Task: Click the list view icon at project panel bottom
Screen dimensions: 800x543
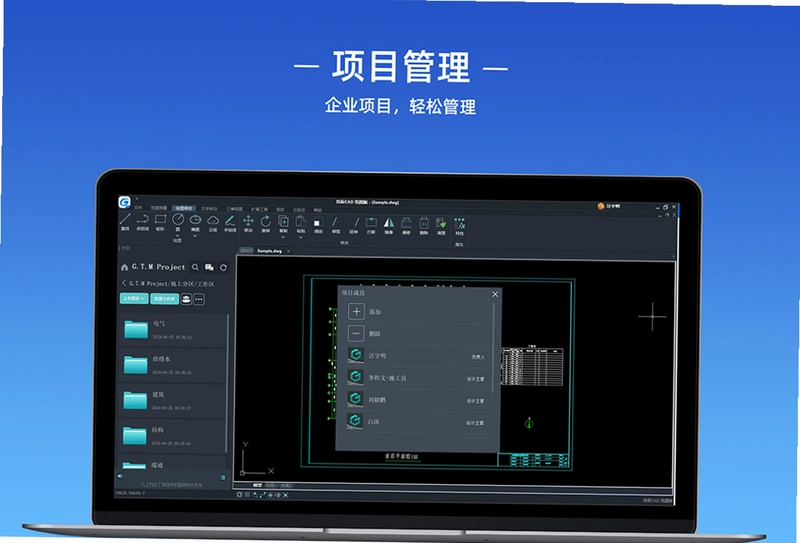Action: coord(223,477)
